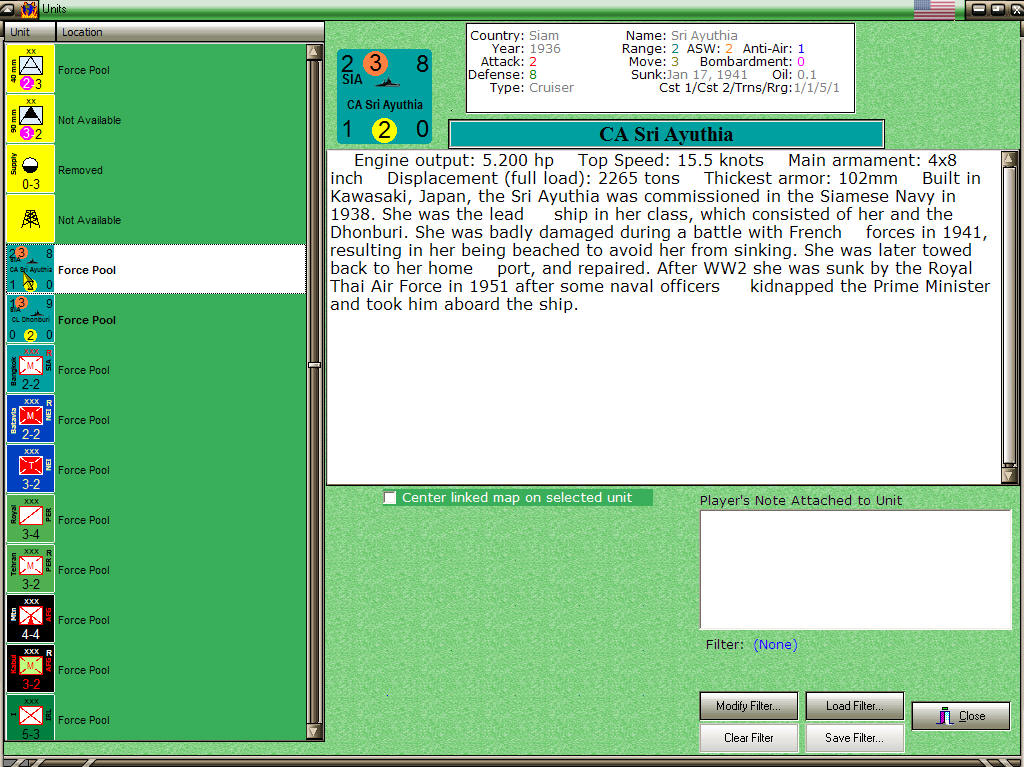The height and width of the screenshot is (767, 1024).
Task: Click the unit list scroll up arrow
Action: pyautogui.click(x=314, y=52)
